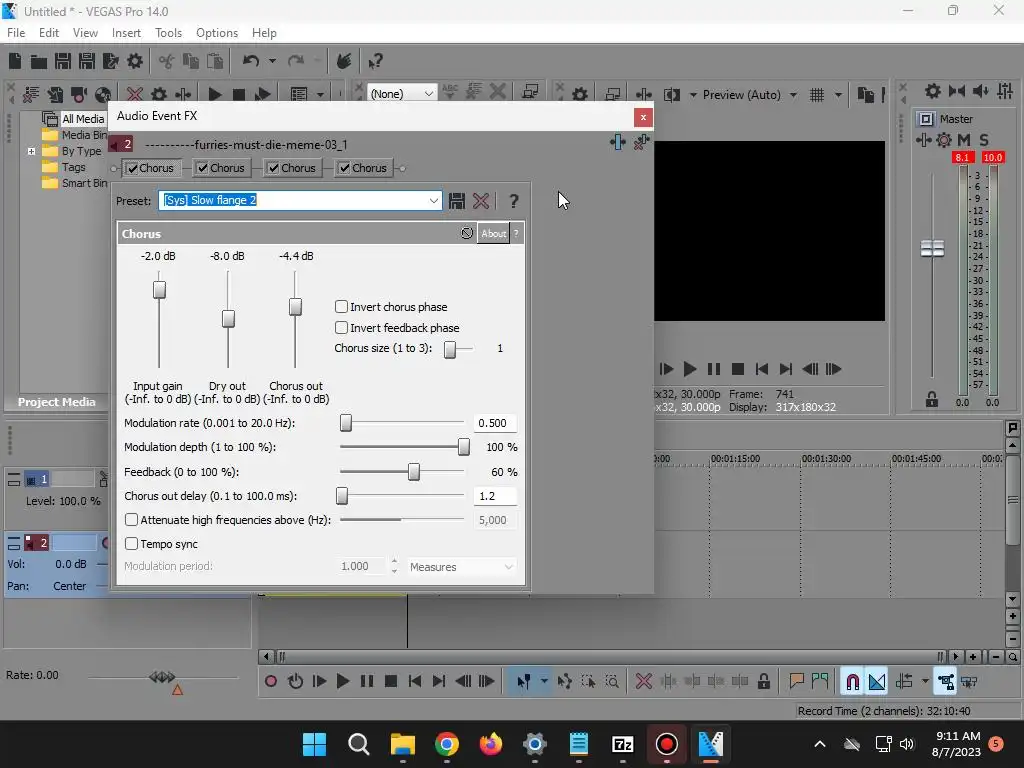Toggle Enable Snapping magnet icon
Viewport: 1024px width, 768px height.
pyautogui.click(x=852, y=682)
